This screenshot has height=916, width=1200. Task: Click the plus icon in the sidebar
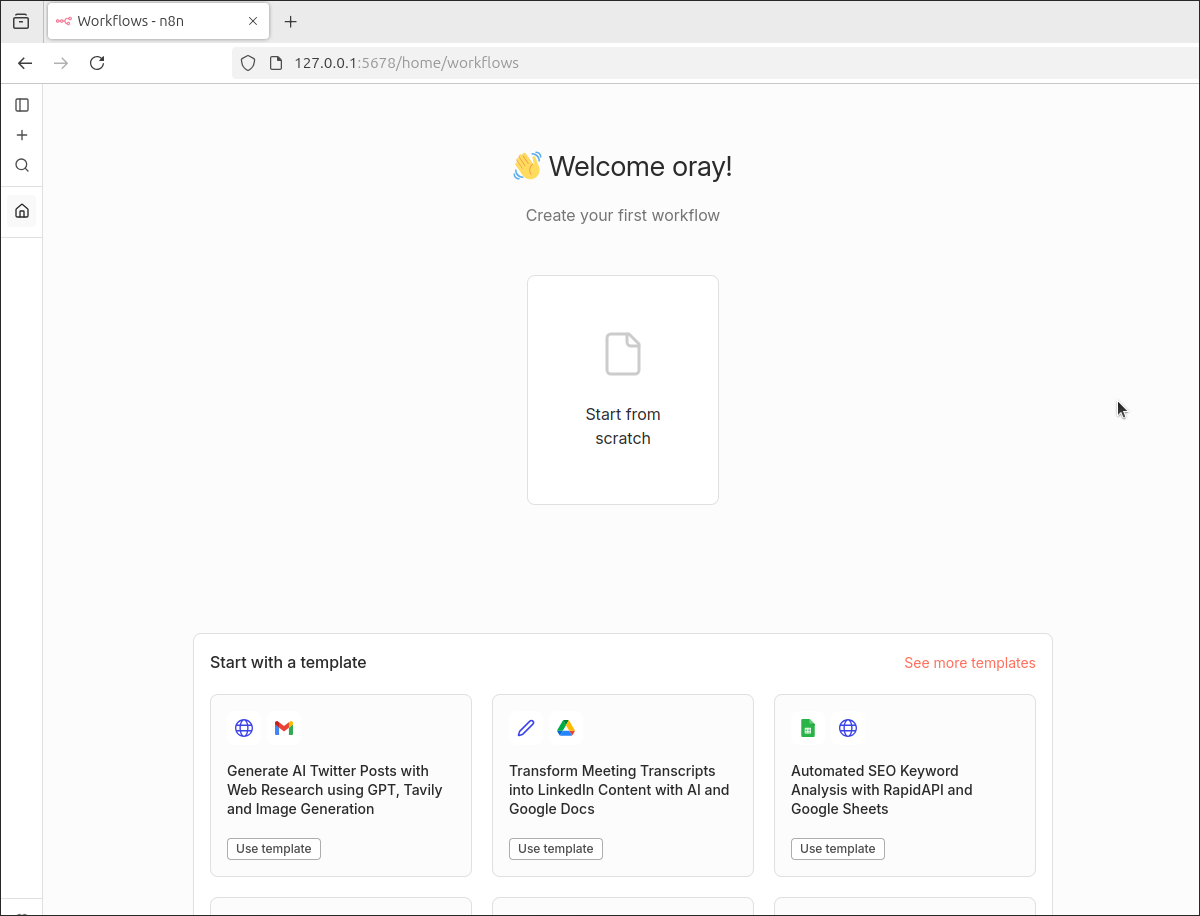[x=22, y=135]
